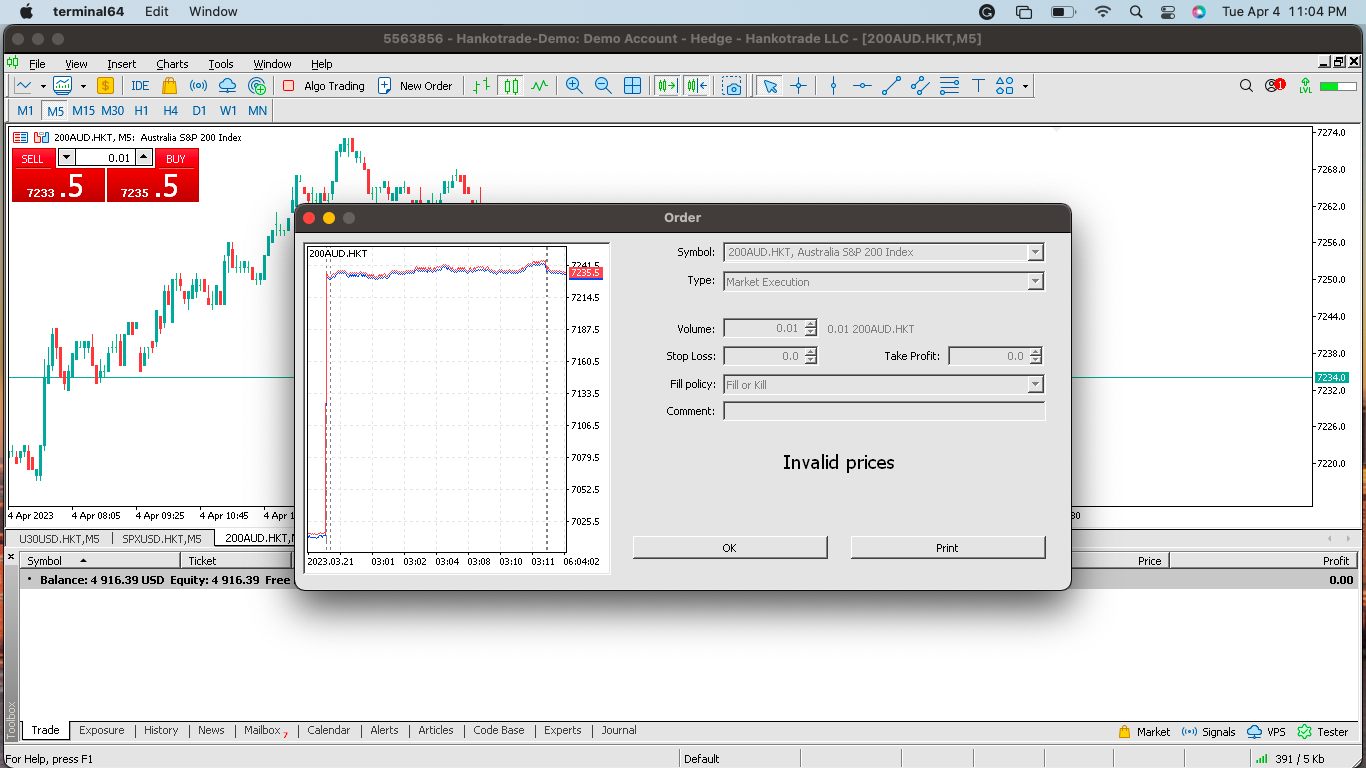Switch to U30USD.HKT,M5 chart tab

pyautogui.click(x=59, y=538)
